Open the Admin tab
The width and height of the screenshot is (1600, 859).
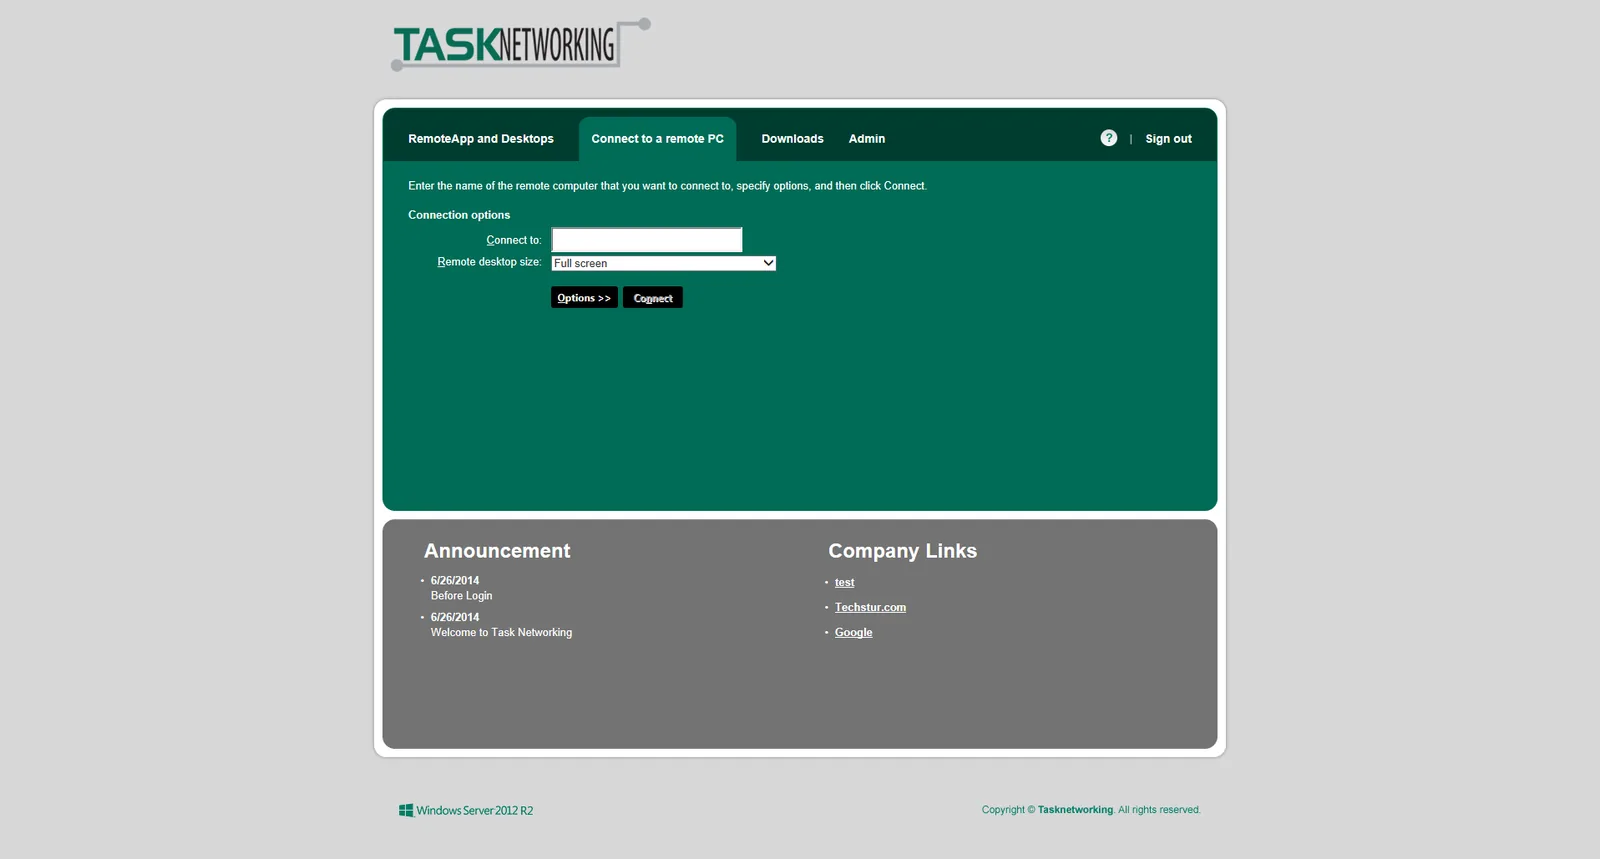pos(867,139)
